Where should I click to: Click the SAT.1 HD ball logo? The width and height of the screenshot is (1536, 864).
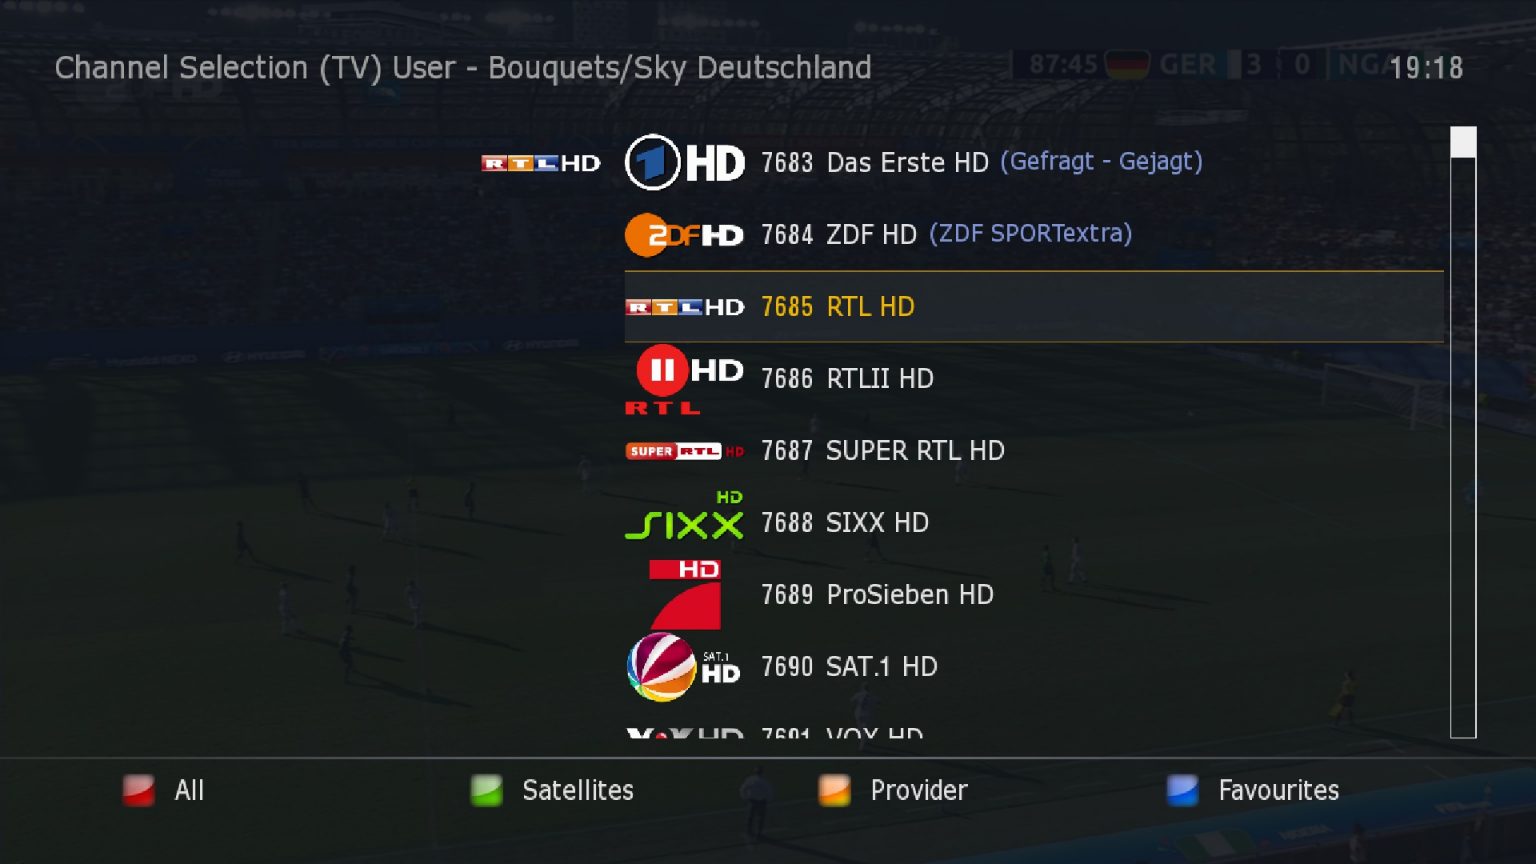[x=685, y=667]
